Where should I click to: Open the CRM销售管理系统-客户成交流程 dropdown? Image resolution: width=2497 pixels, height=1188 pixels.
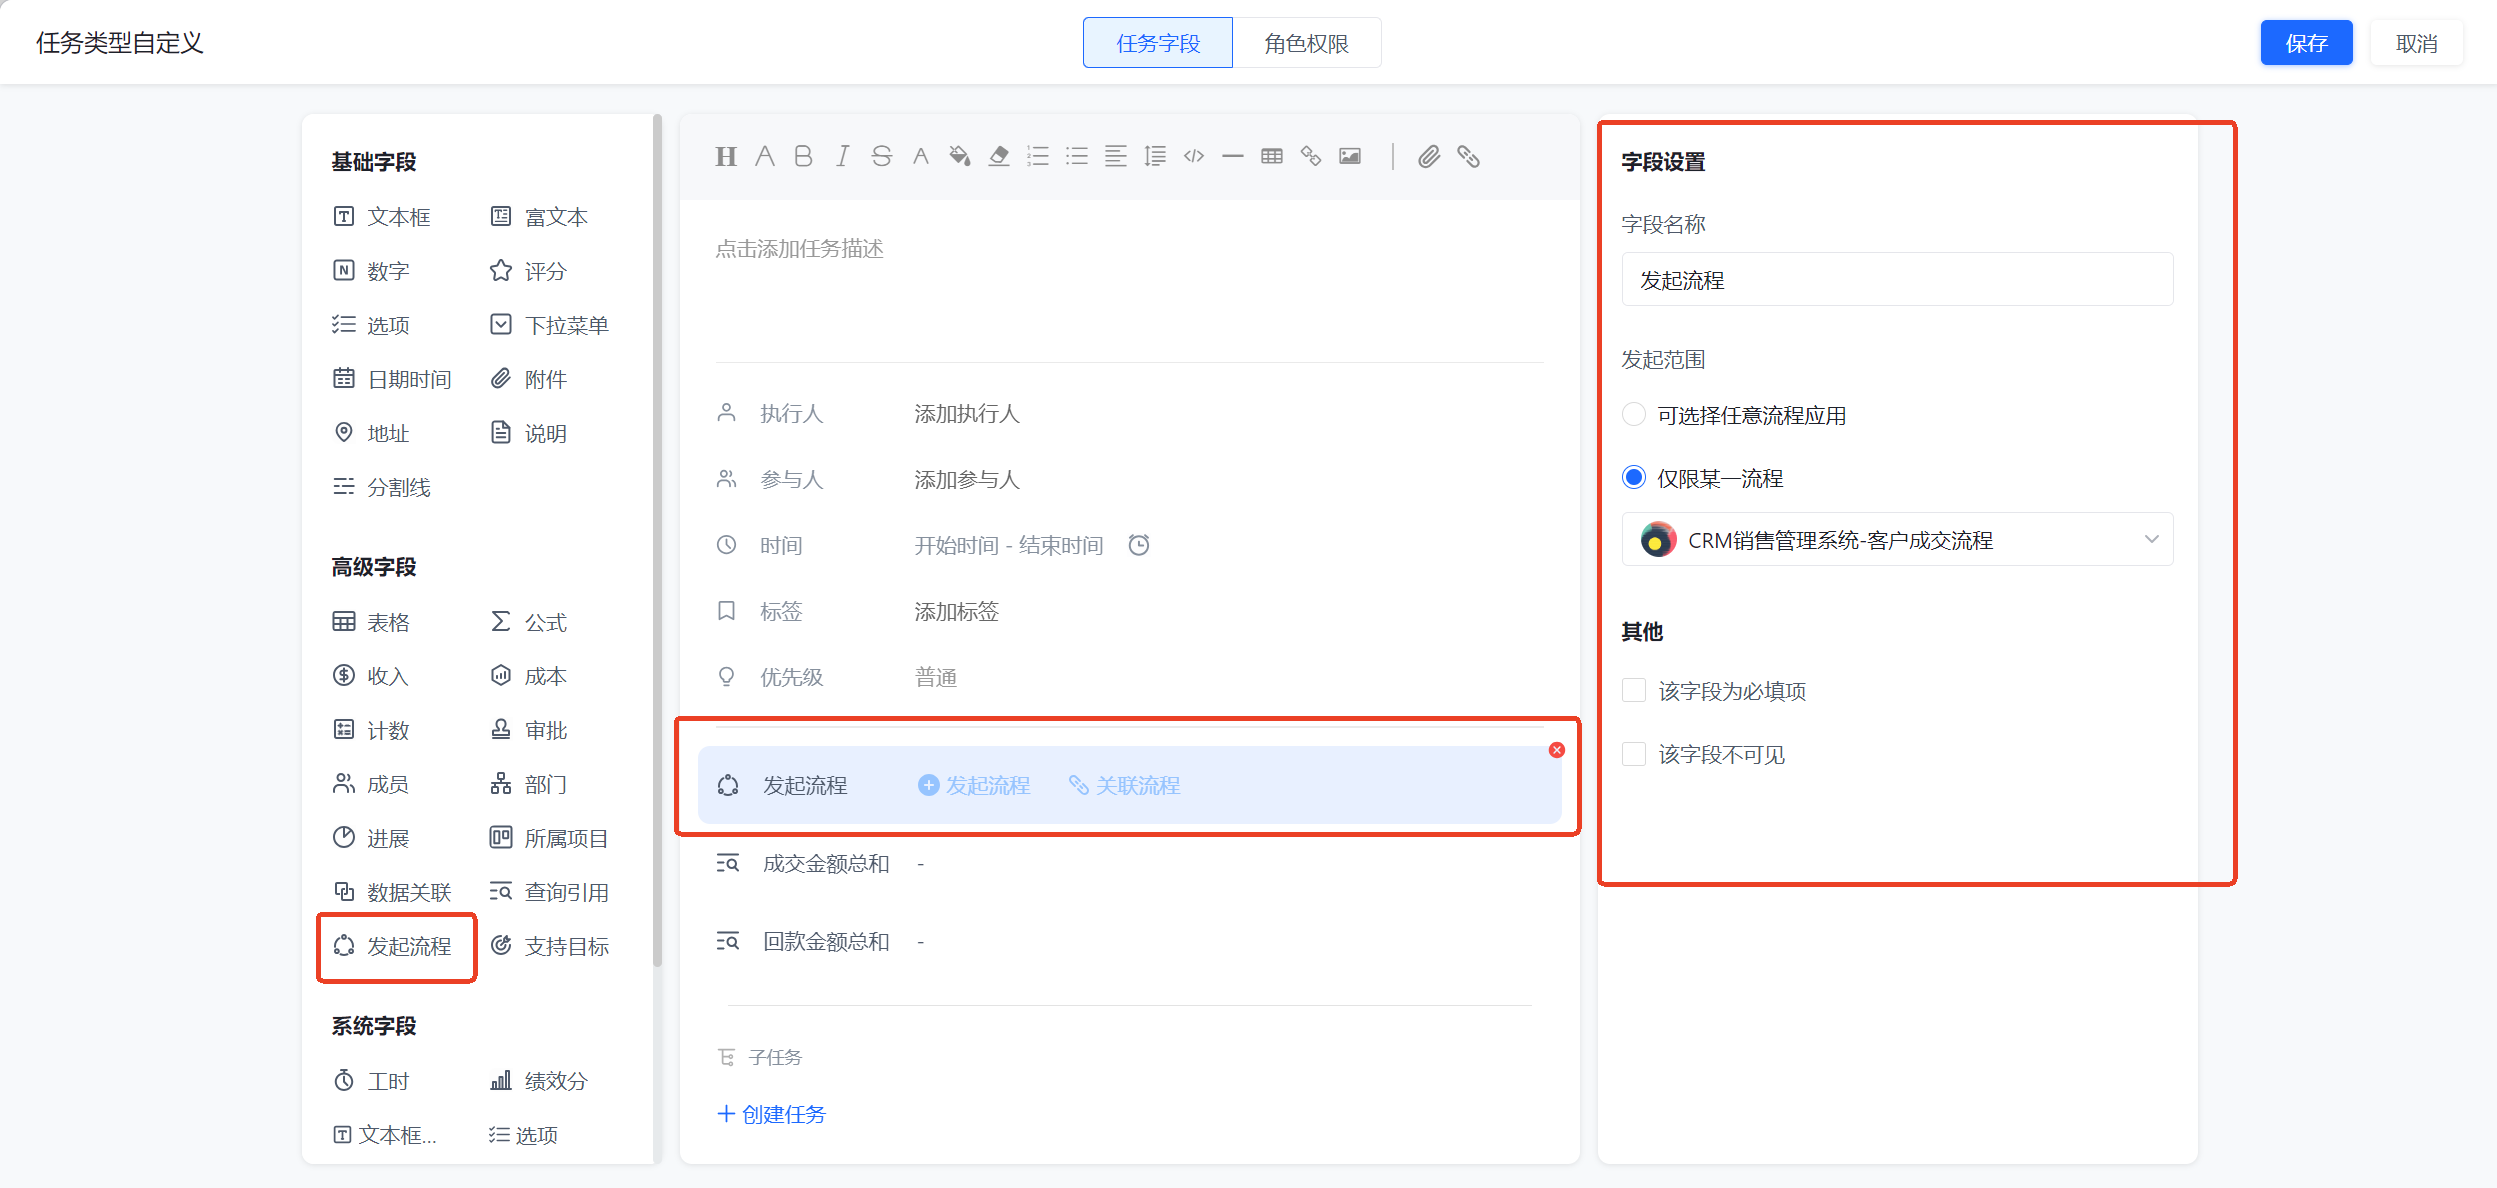coord(1897,540)
